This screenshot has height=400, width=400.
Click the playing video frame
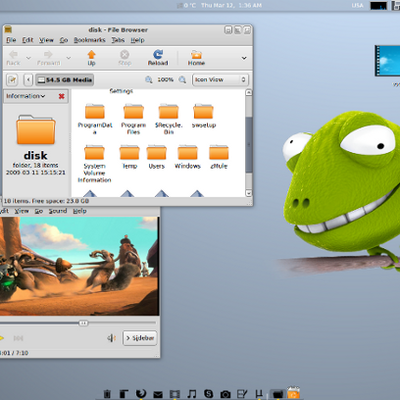79,266
